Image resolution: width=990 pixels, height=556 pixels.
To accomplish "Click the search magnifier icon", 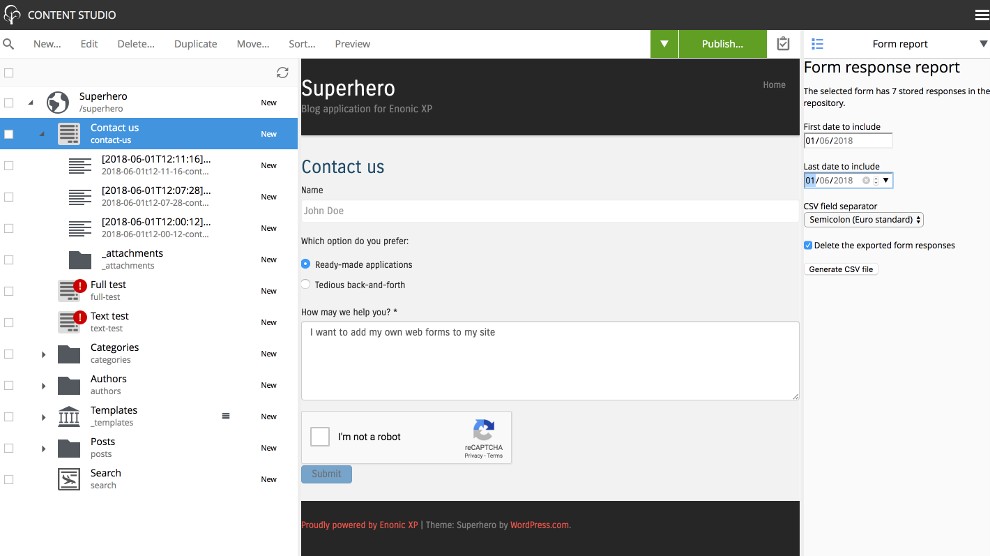I will click(8, 44).
